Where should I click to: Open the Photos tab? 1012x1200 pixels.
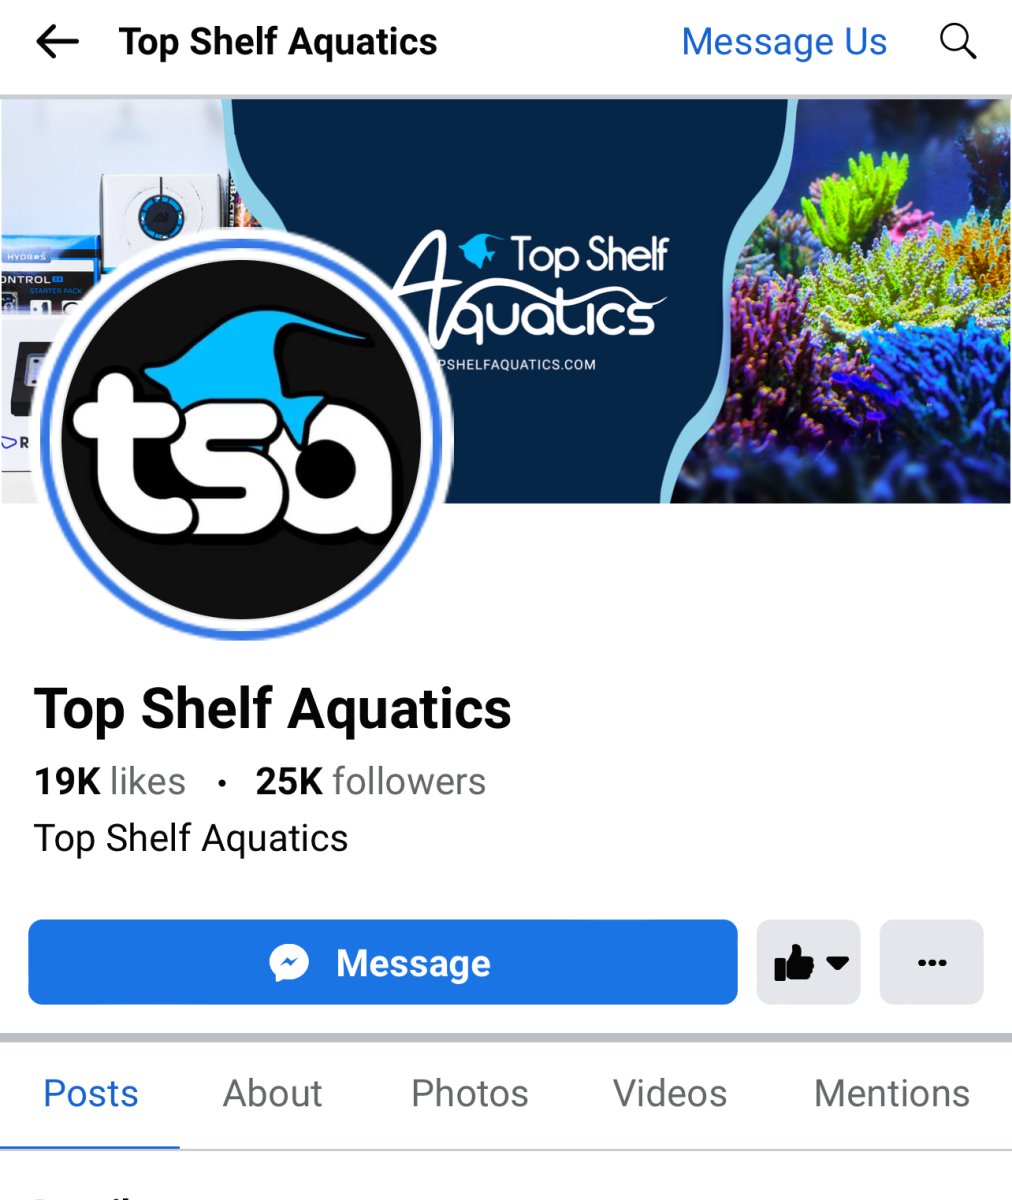click(x=470, y=1093)
